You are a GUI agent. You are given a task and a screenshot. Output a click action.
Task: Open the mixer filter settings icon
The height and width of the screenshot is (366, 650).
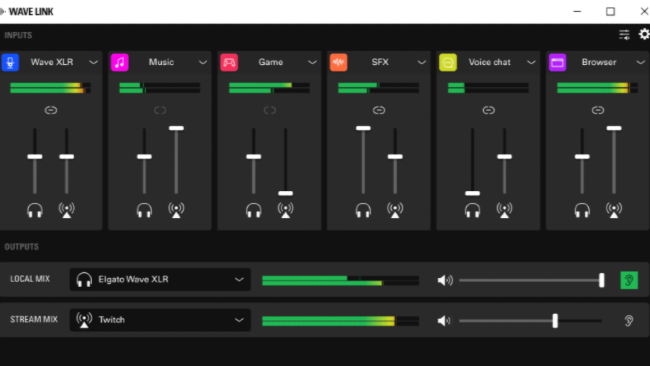[x=624, y=35]
